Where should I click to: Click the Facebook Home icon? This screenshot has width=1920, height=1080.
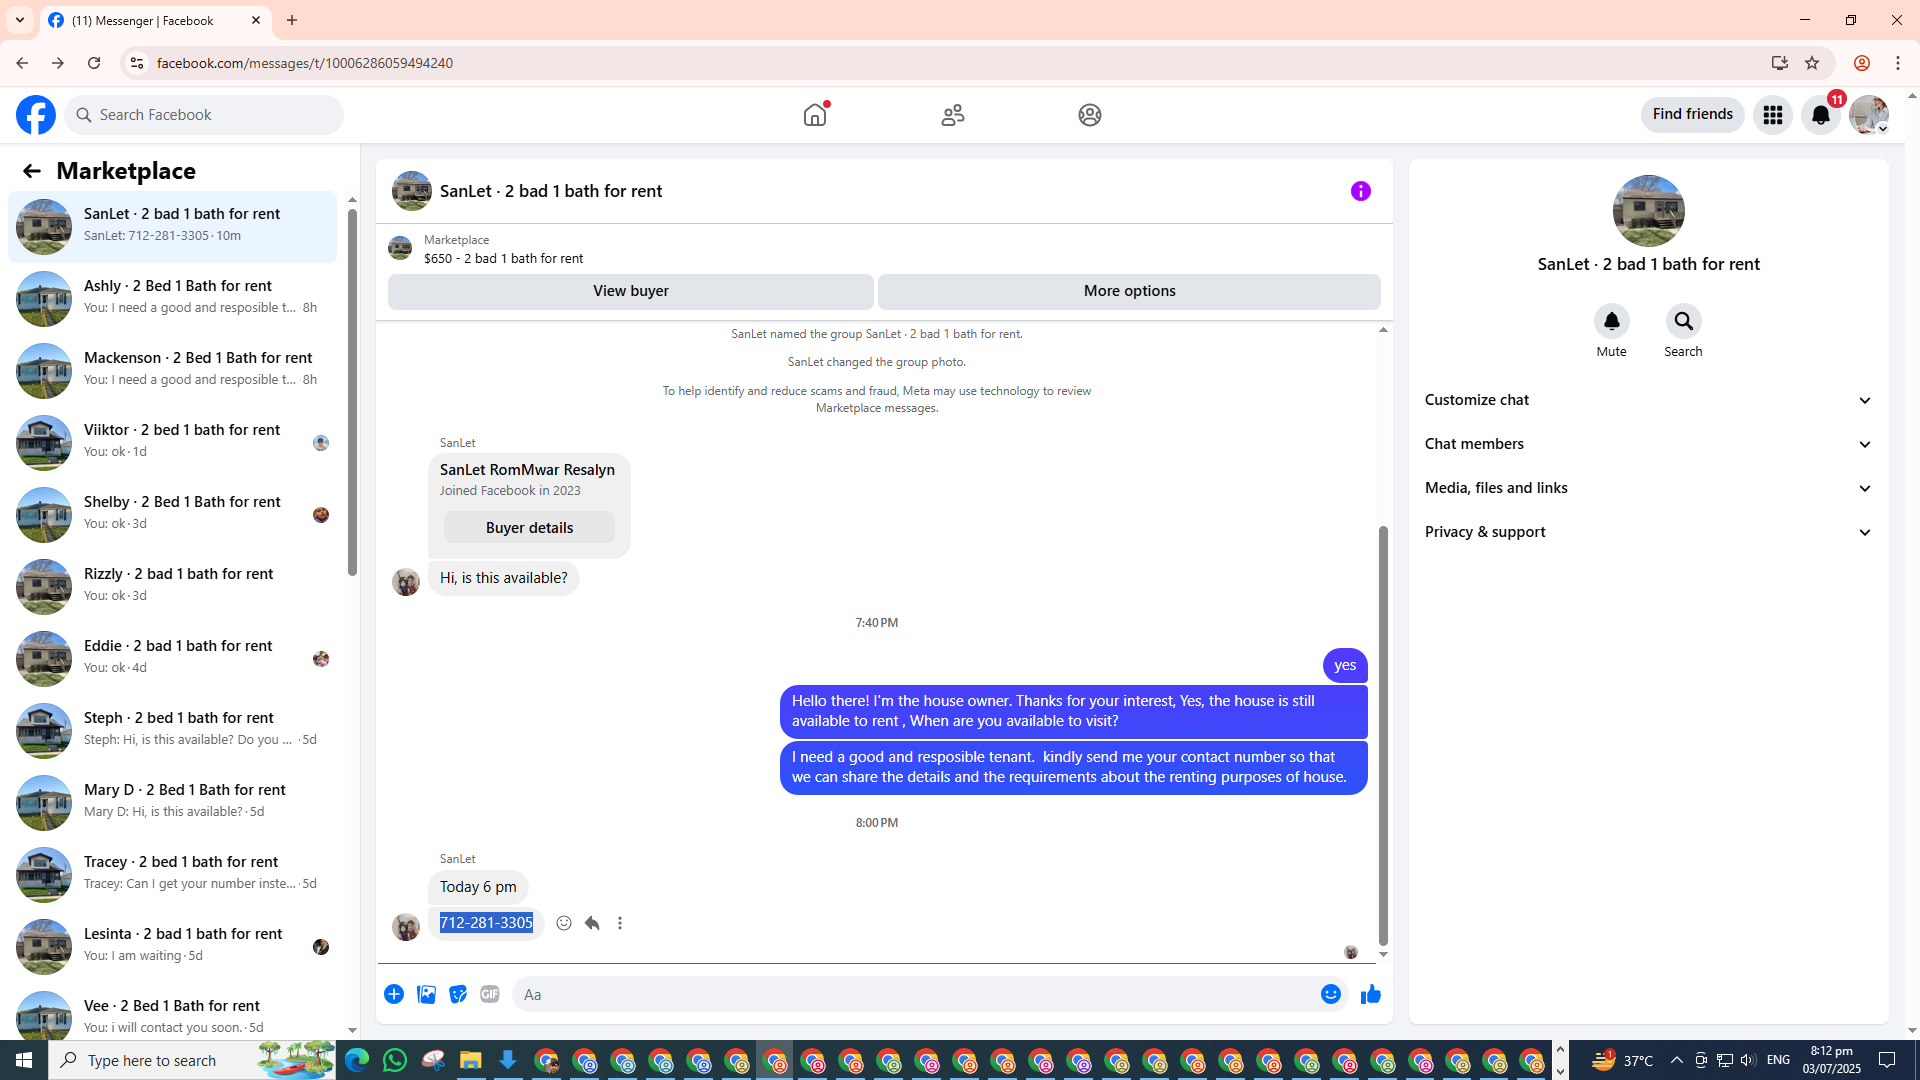coord(815,115)
